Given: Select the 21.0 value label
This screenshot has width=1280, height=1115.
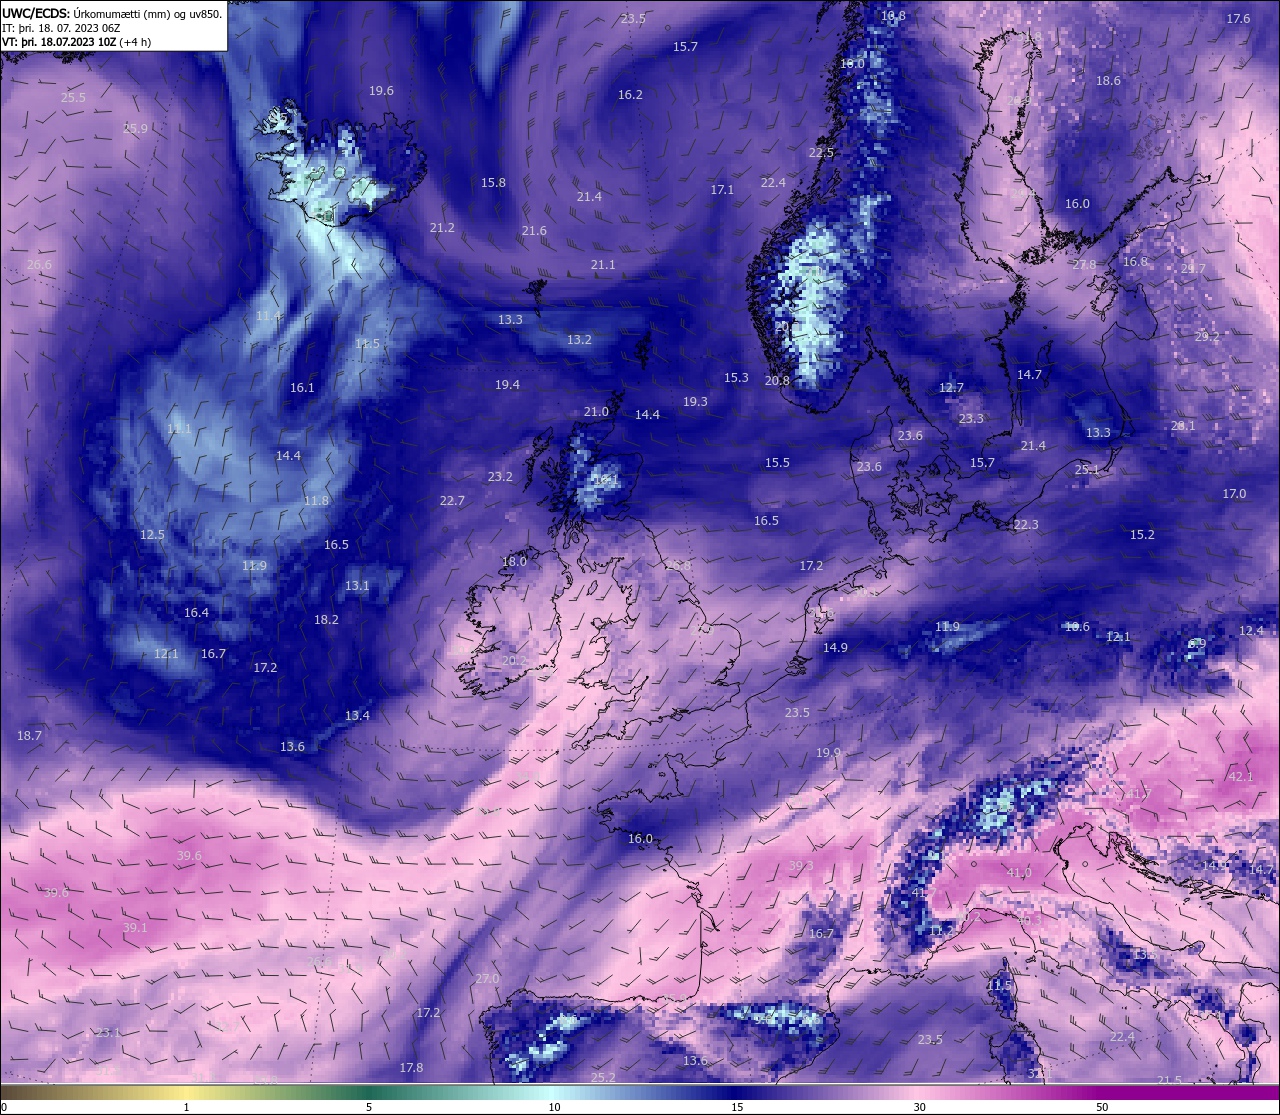Looking at the screenshot, I should pos(596,412).
